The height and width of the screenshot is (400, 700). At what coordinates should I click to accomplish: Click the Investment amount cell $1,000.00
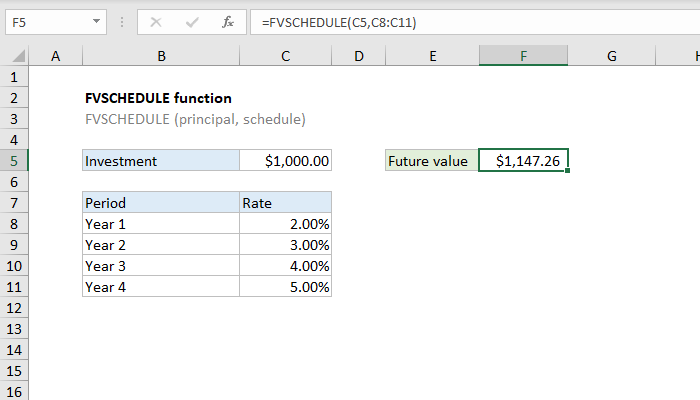pyautogui.click(x=285, y=161)
